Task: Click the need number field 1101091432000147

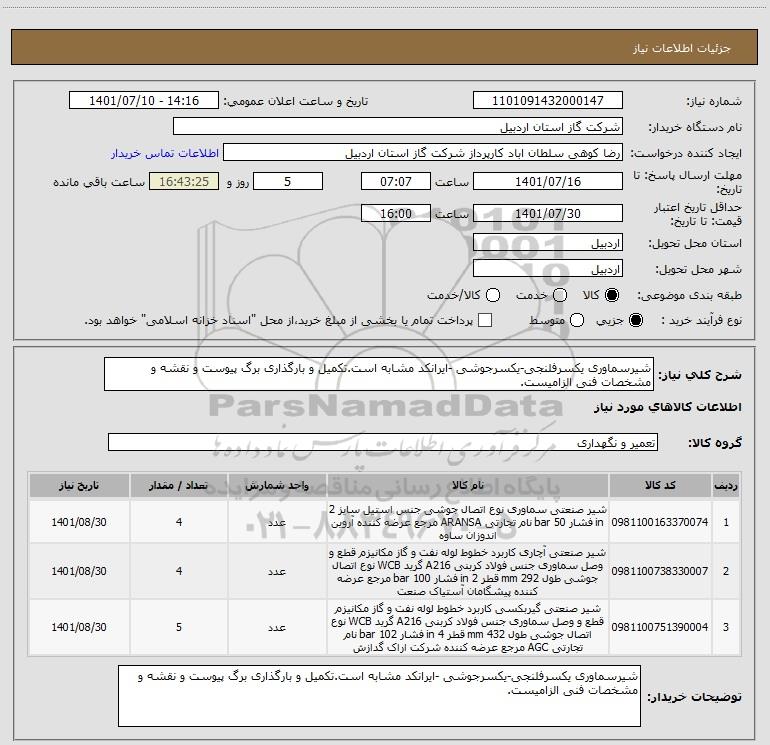Action: (x=548, y=100)
